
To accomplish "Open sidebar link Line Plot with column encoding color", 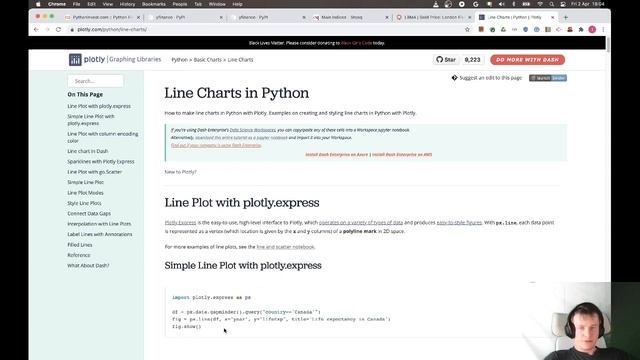I will 103,137.
